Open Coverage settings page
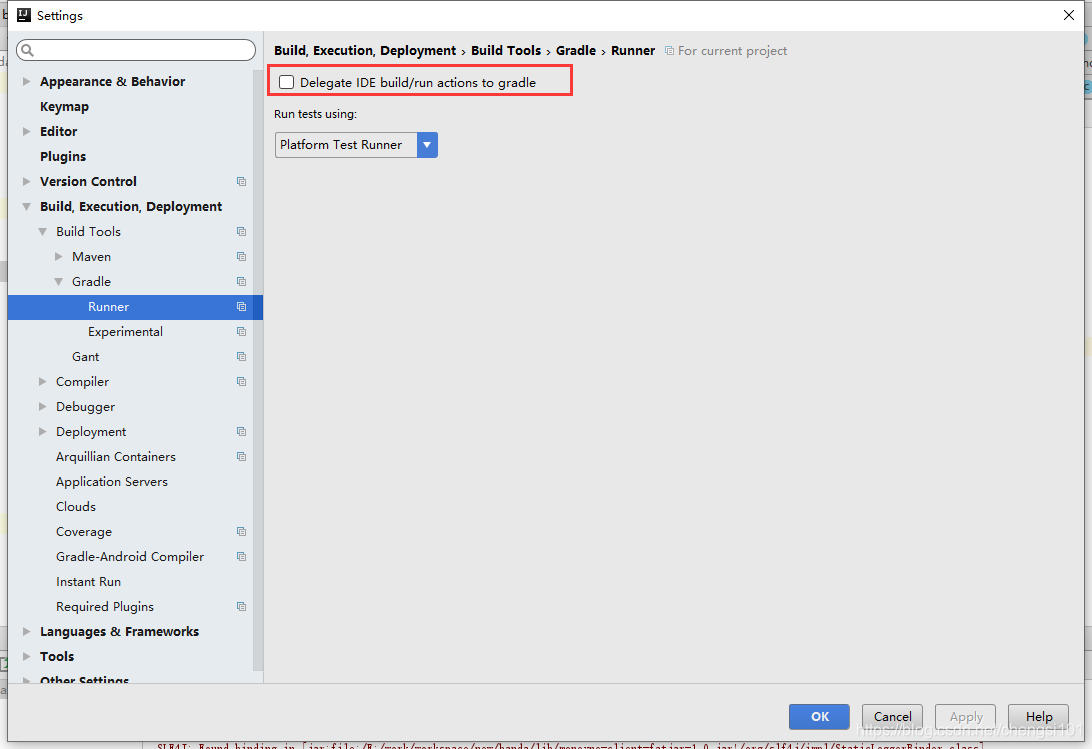The height and width of the screenshot is (749, 1092). [84, 532]
